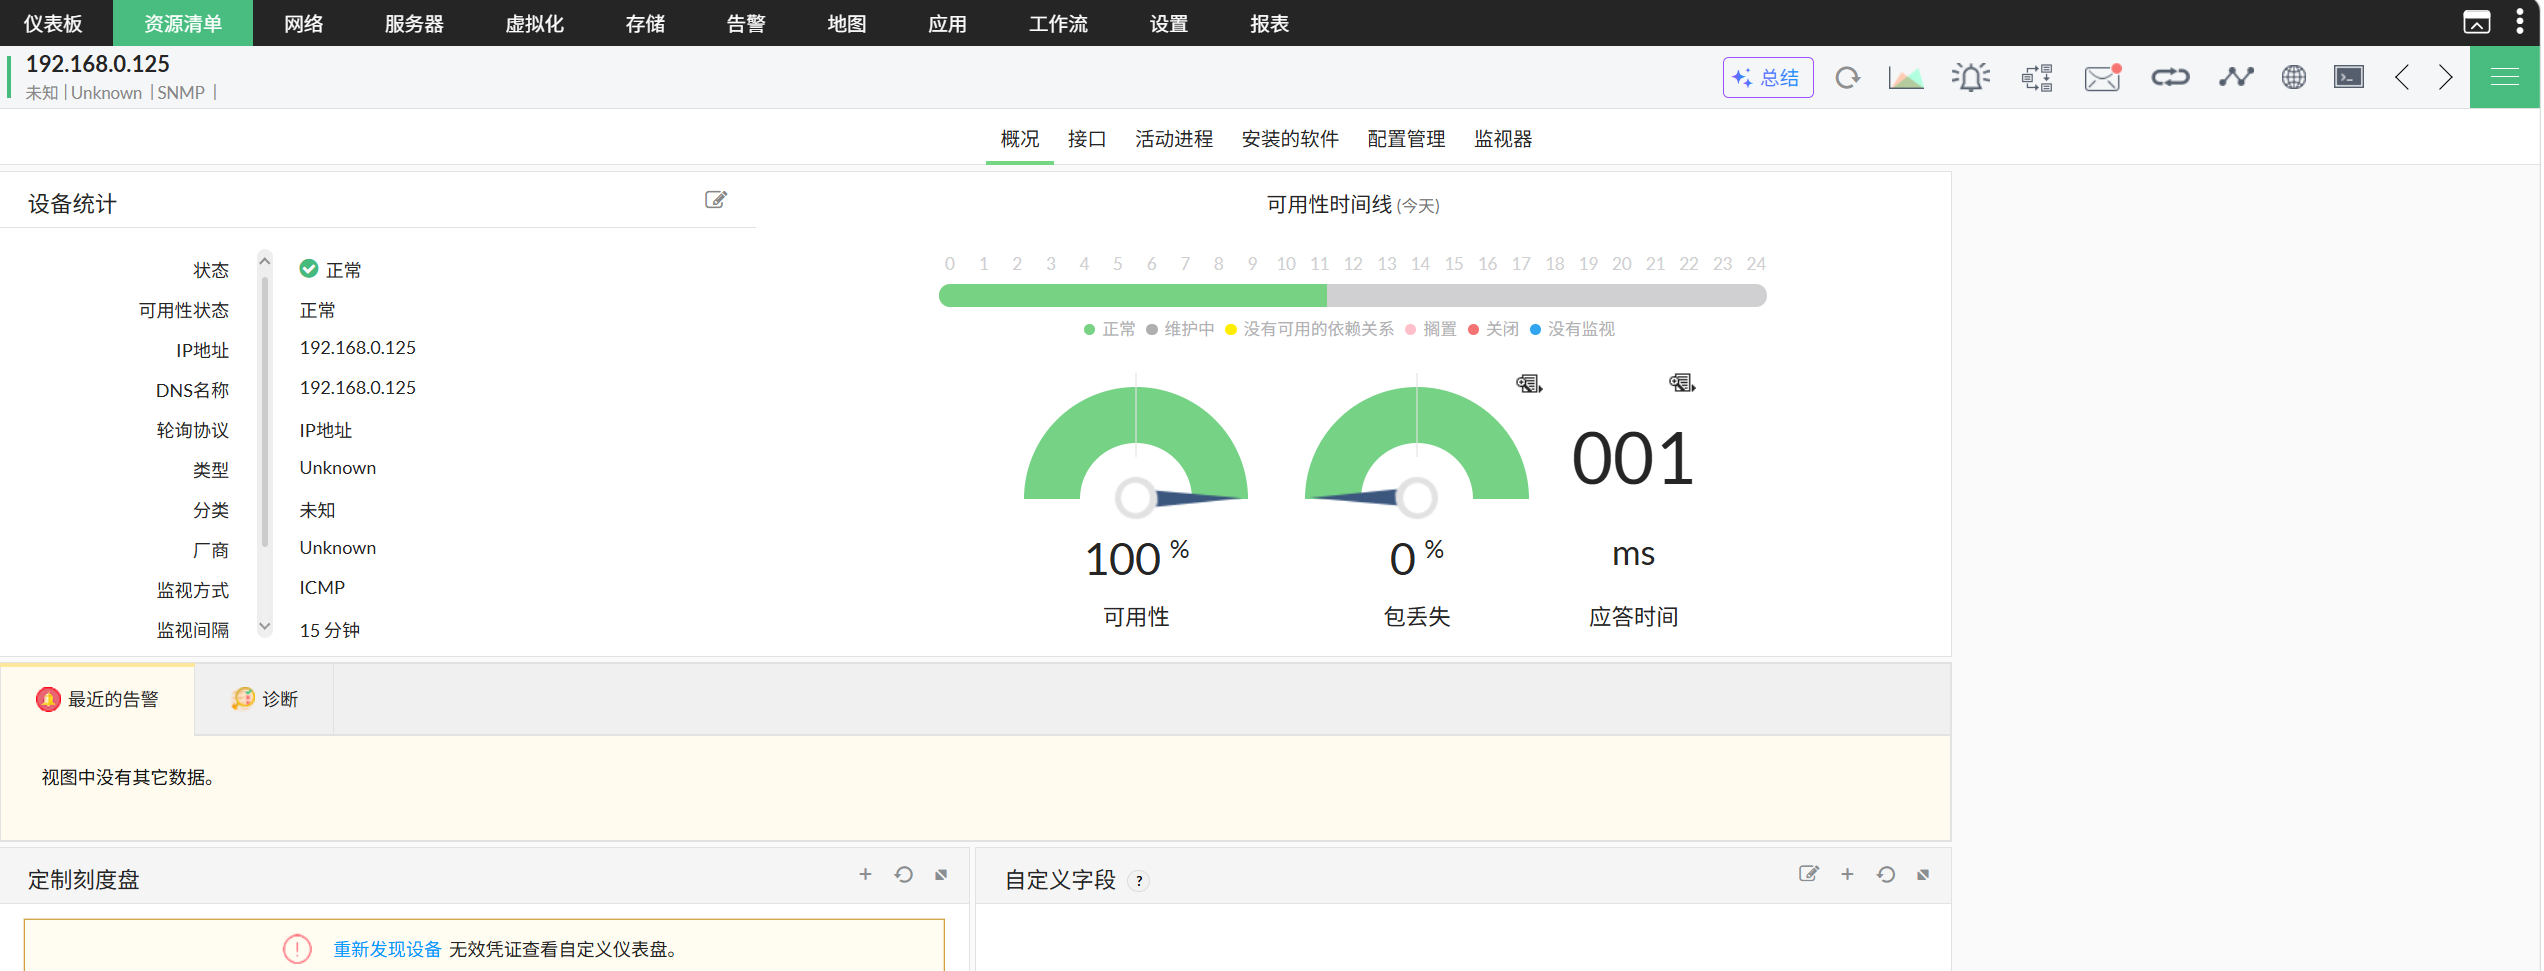Click the 001 ms response time value
The width and height of the screenshot is (2544, 971).
pyautogui.click(x=1633, y=459)
